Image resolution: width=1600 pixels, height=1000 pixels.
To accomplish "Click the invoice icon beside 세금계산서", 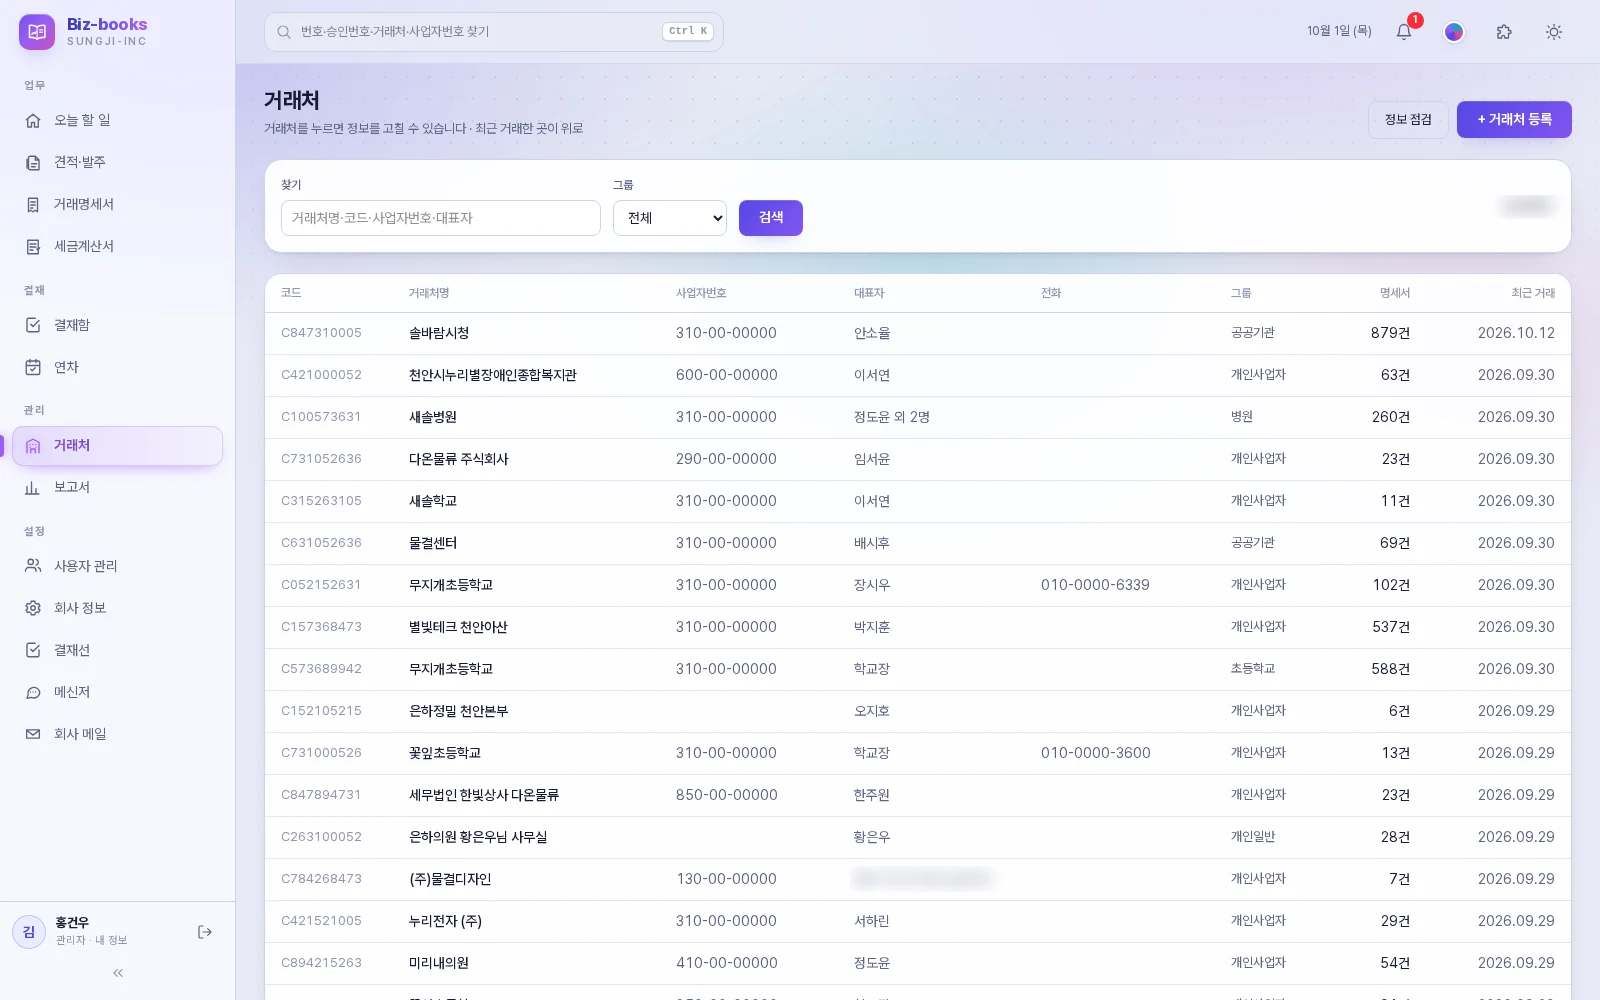I will tap(33, 246).
